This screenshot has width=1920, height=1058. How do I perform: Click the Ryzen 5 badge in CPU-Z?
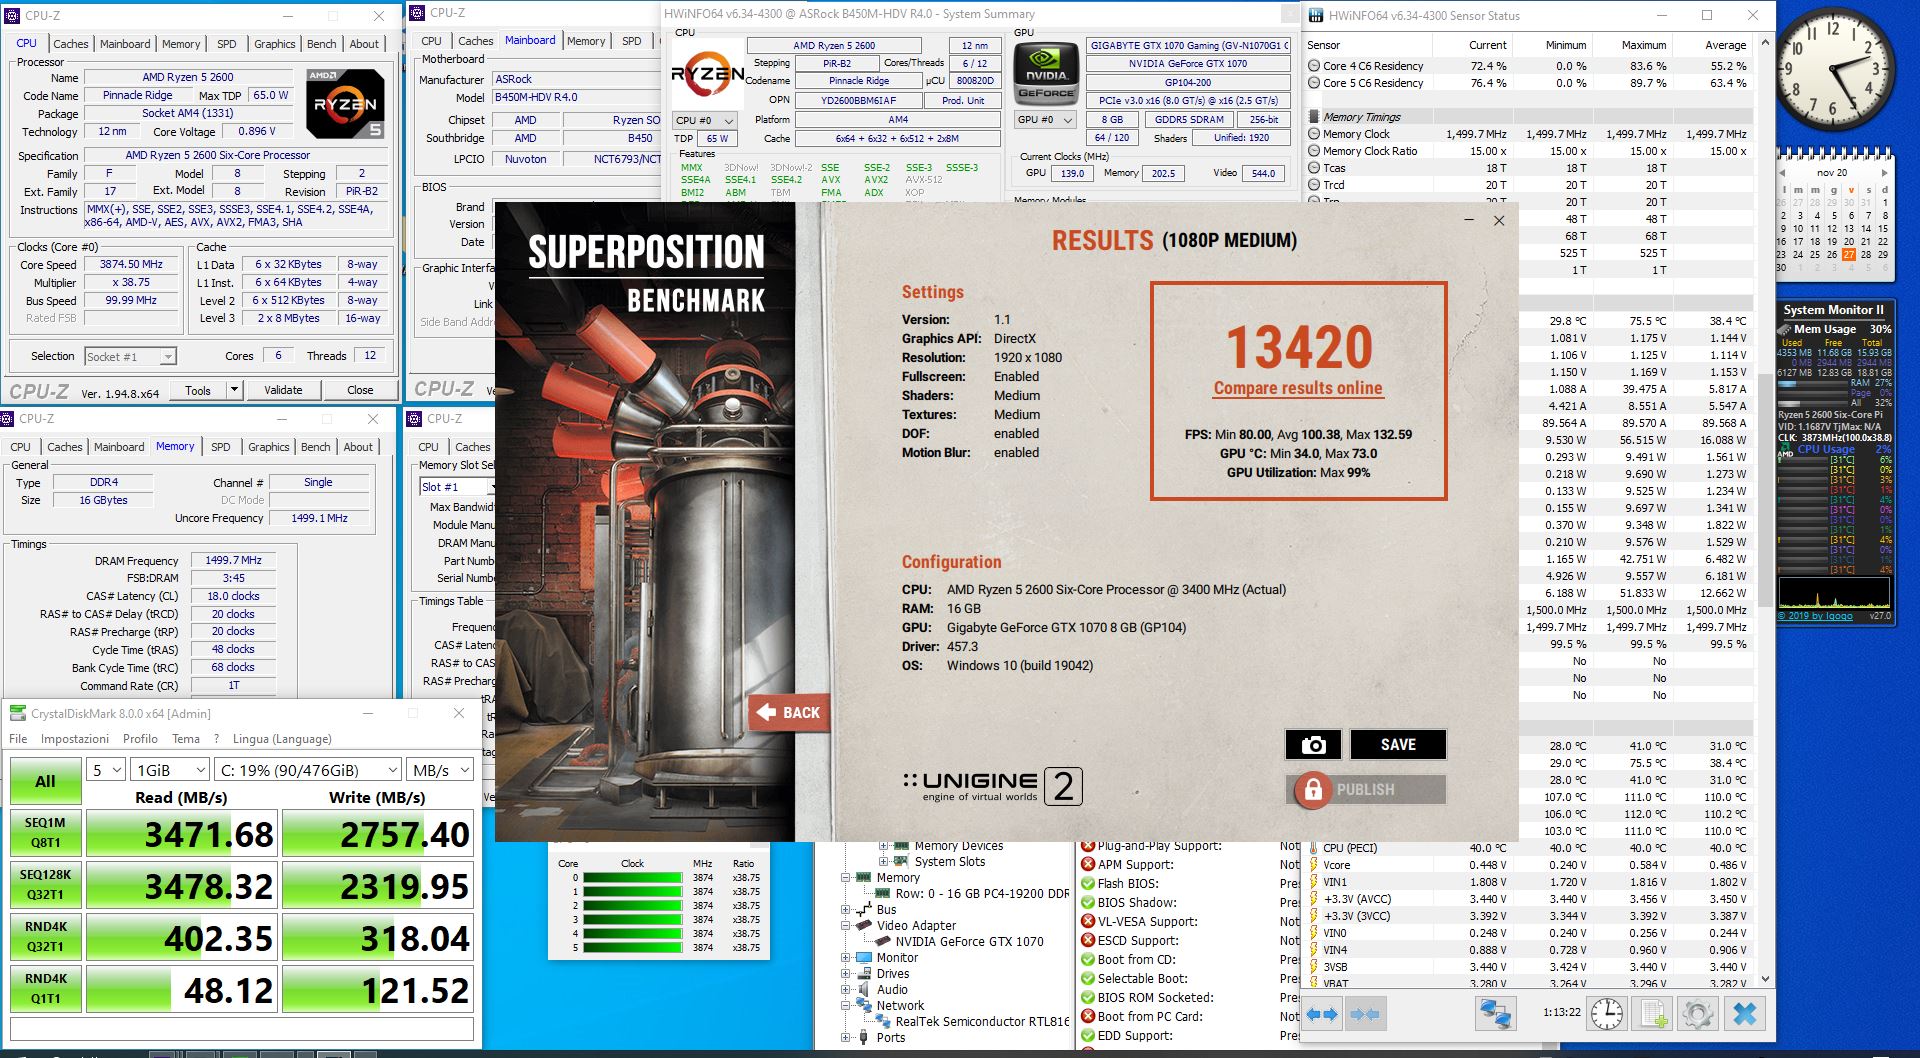(x=344, y=104)
